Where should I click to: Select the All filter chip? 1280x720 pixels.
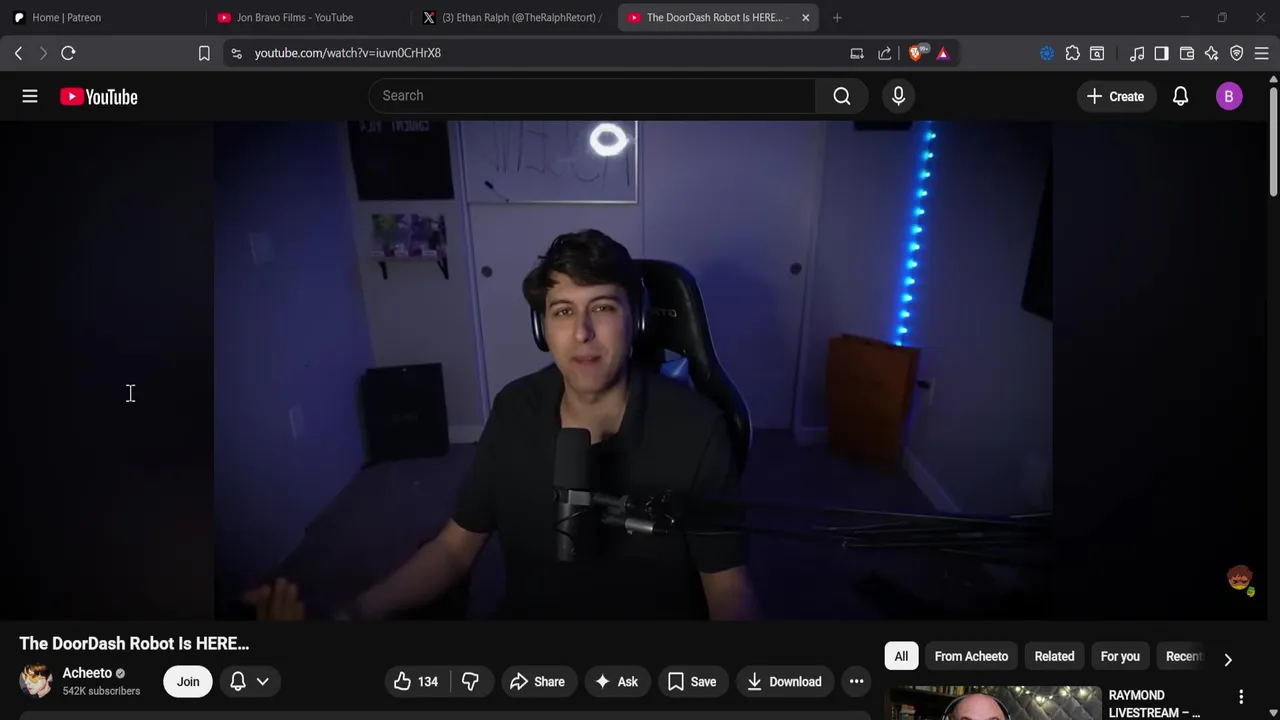pyautogui.click(x=901, y=656)
